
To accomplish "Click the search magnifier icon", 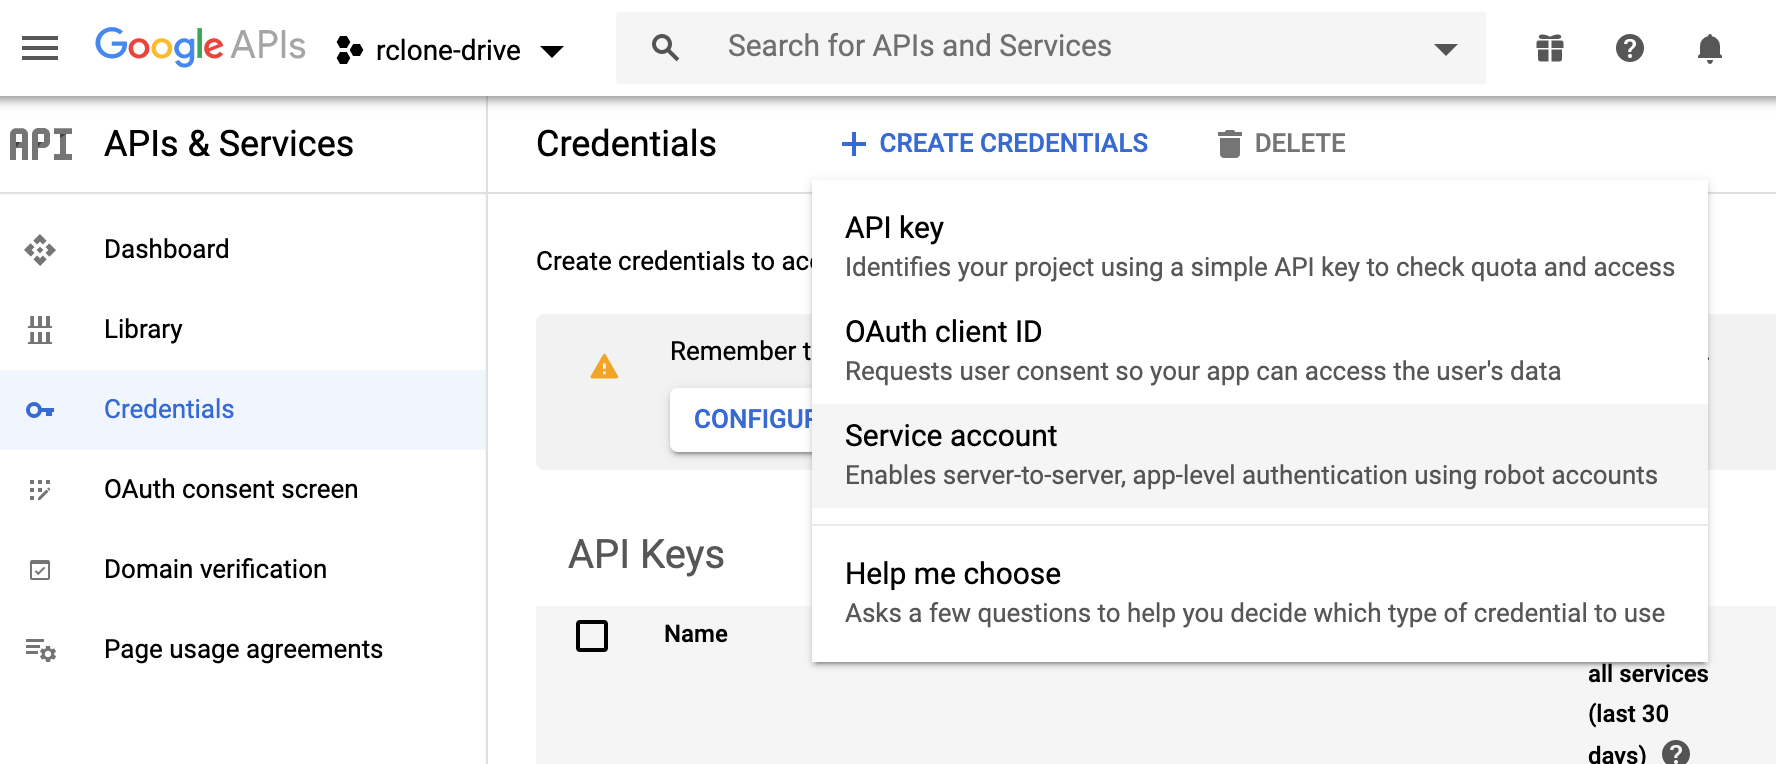I will pyautogui.click(x=665, y=47).
